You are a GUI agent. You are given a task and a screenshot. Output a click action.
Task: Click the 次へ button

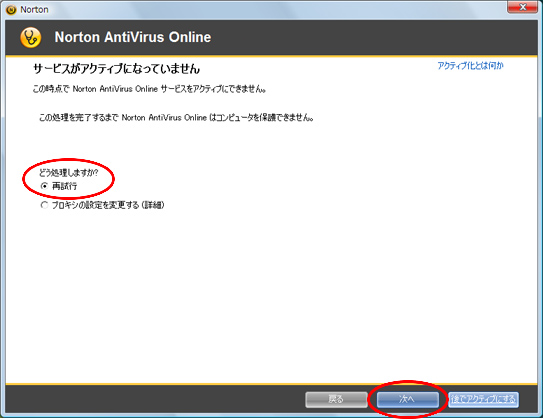click(408, 400)
